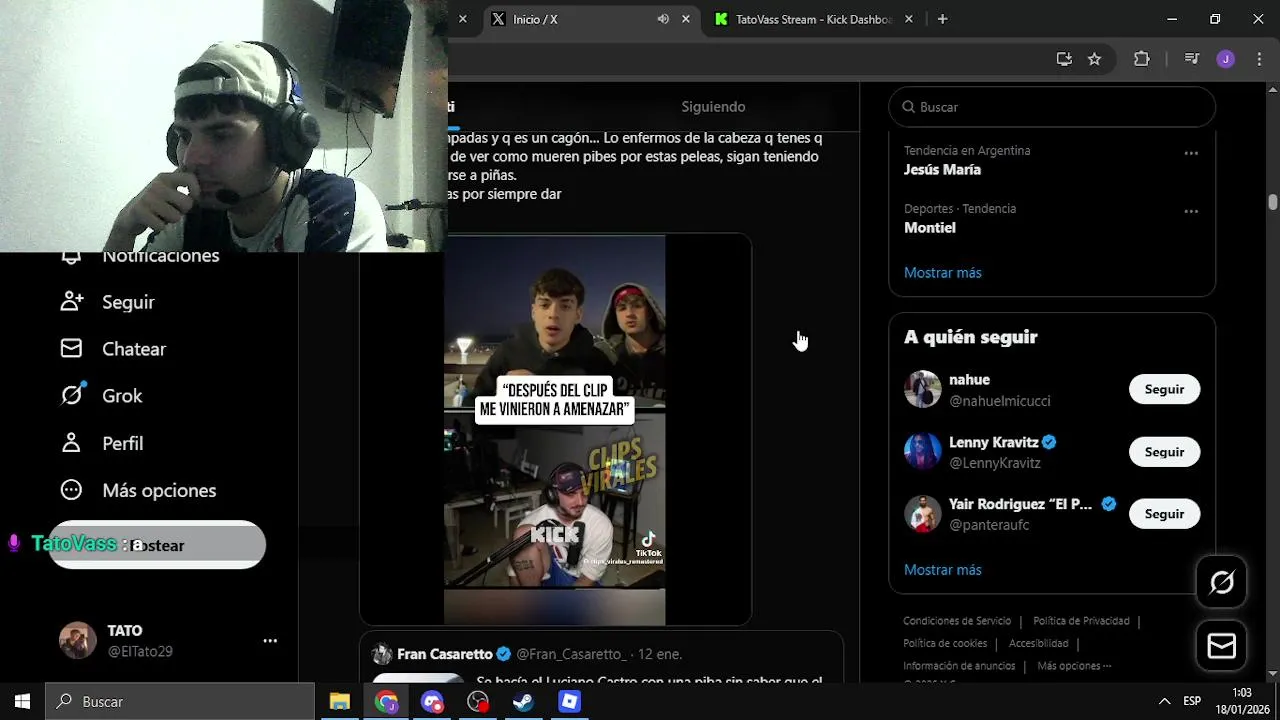Click the ESP language indicator
Screen dimensions: 1280x720
point(1192,702)
